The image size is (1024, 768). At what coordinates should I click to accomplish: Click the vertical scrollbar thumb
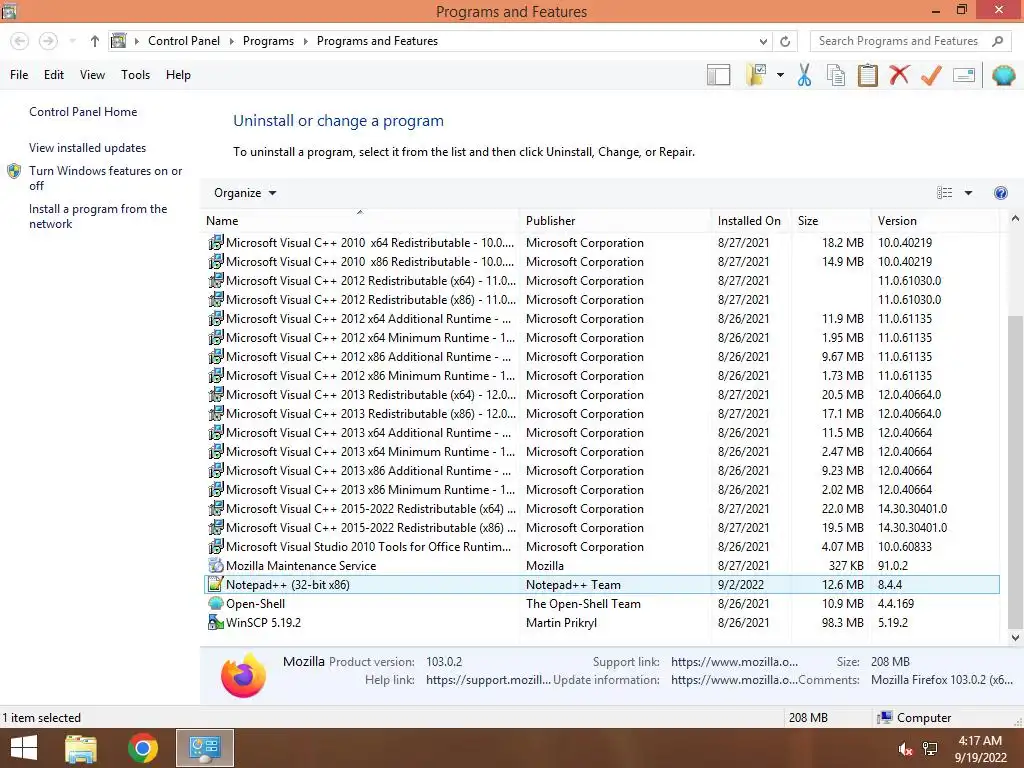click(1015, 470)
